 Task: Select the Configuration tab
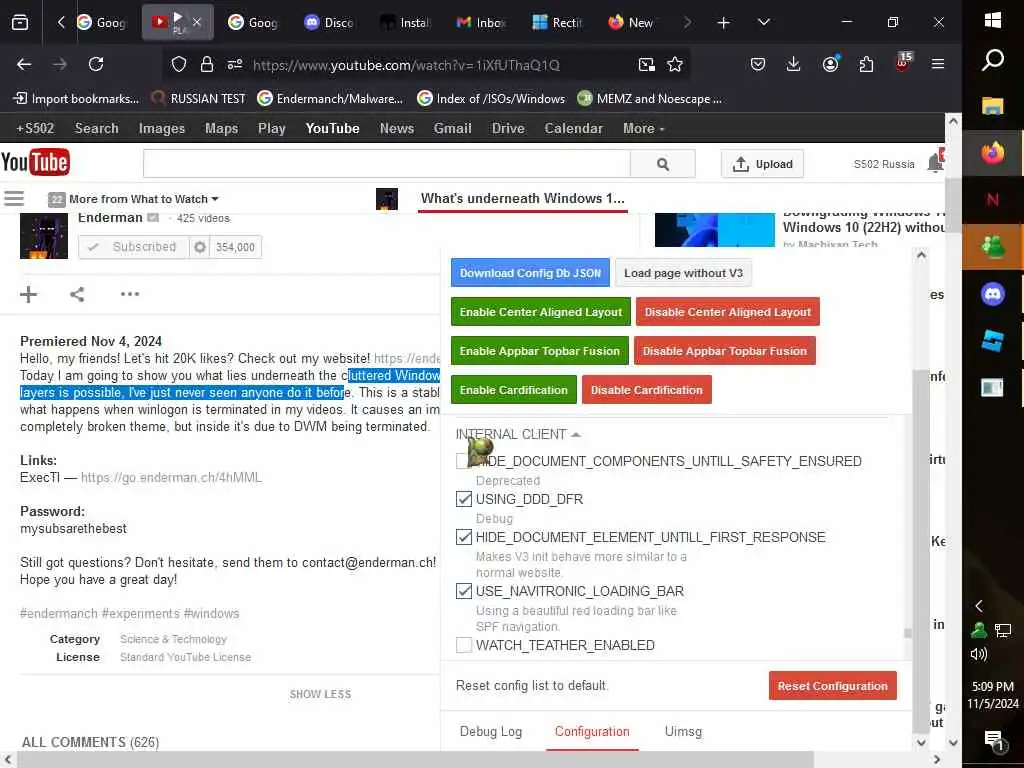click(592, 731)
